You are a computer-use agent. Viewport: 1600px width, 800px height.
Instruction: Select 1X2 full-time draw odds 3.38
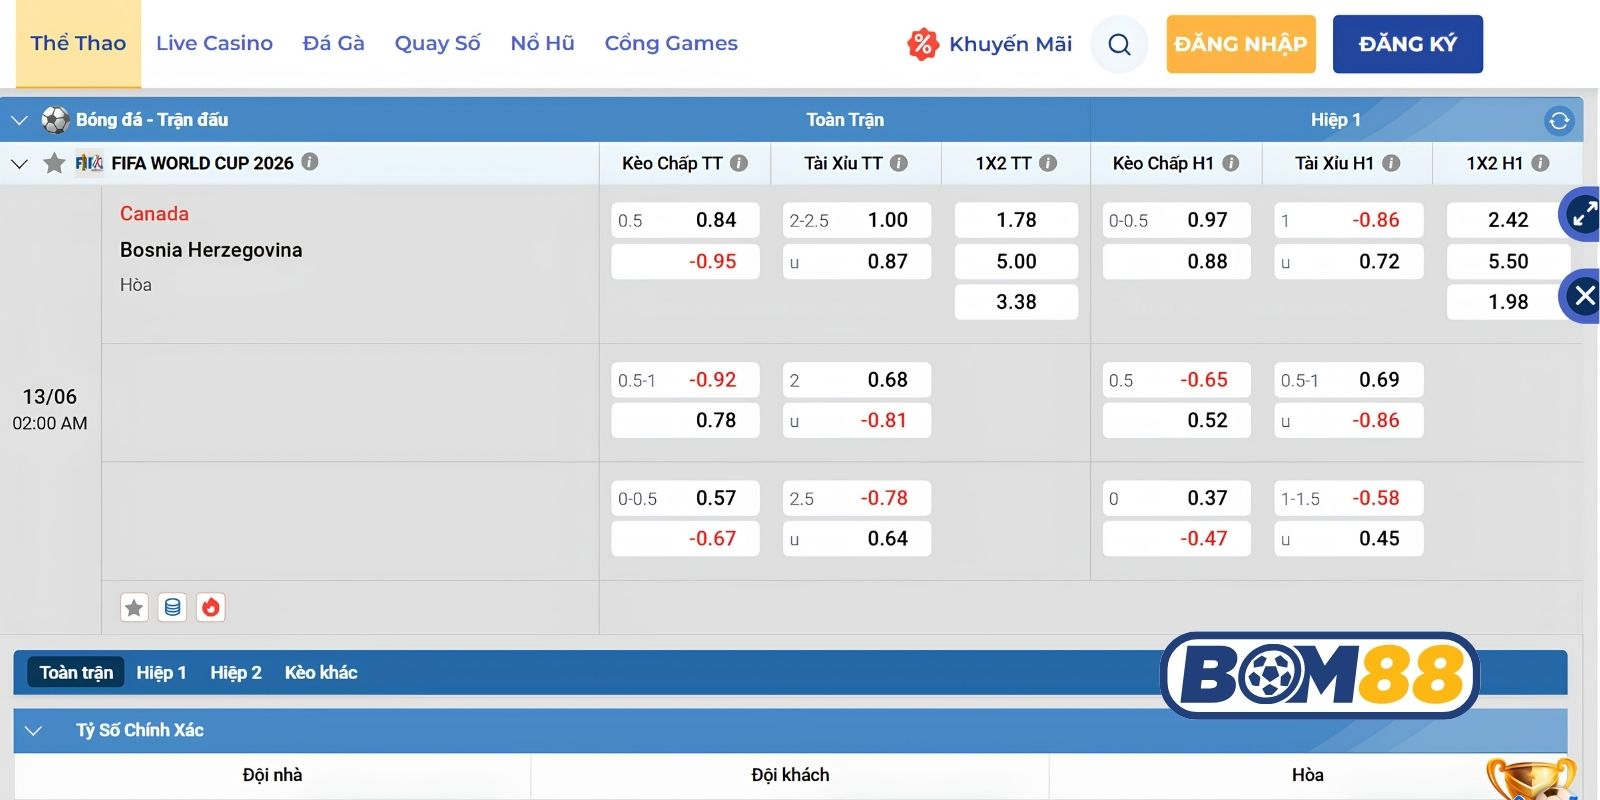coord(1016,302)
